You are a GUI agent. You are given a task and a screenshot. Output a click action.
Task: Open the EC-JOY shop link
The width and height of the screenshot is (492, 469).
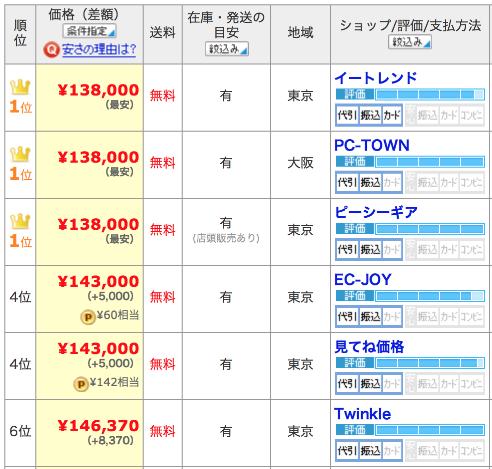tap(363, 280)
